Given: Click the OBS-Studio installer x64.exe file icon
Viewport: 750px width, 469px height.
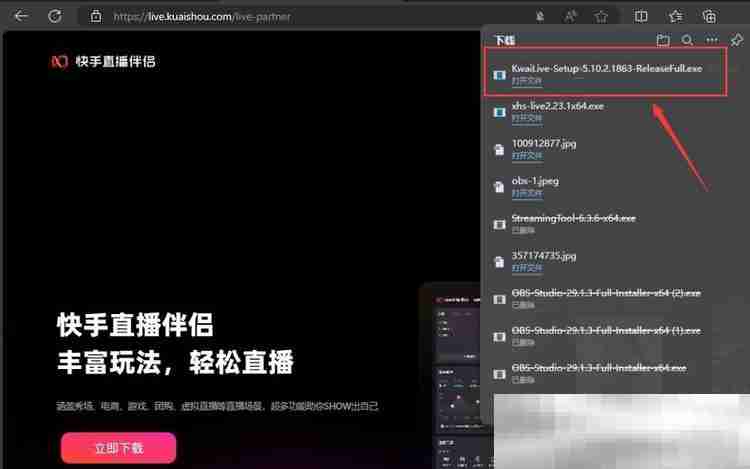Looking at the screenshot, I should coord(499,374).
